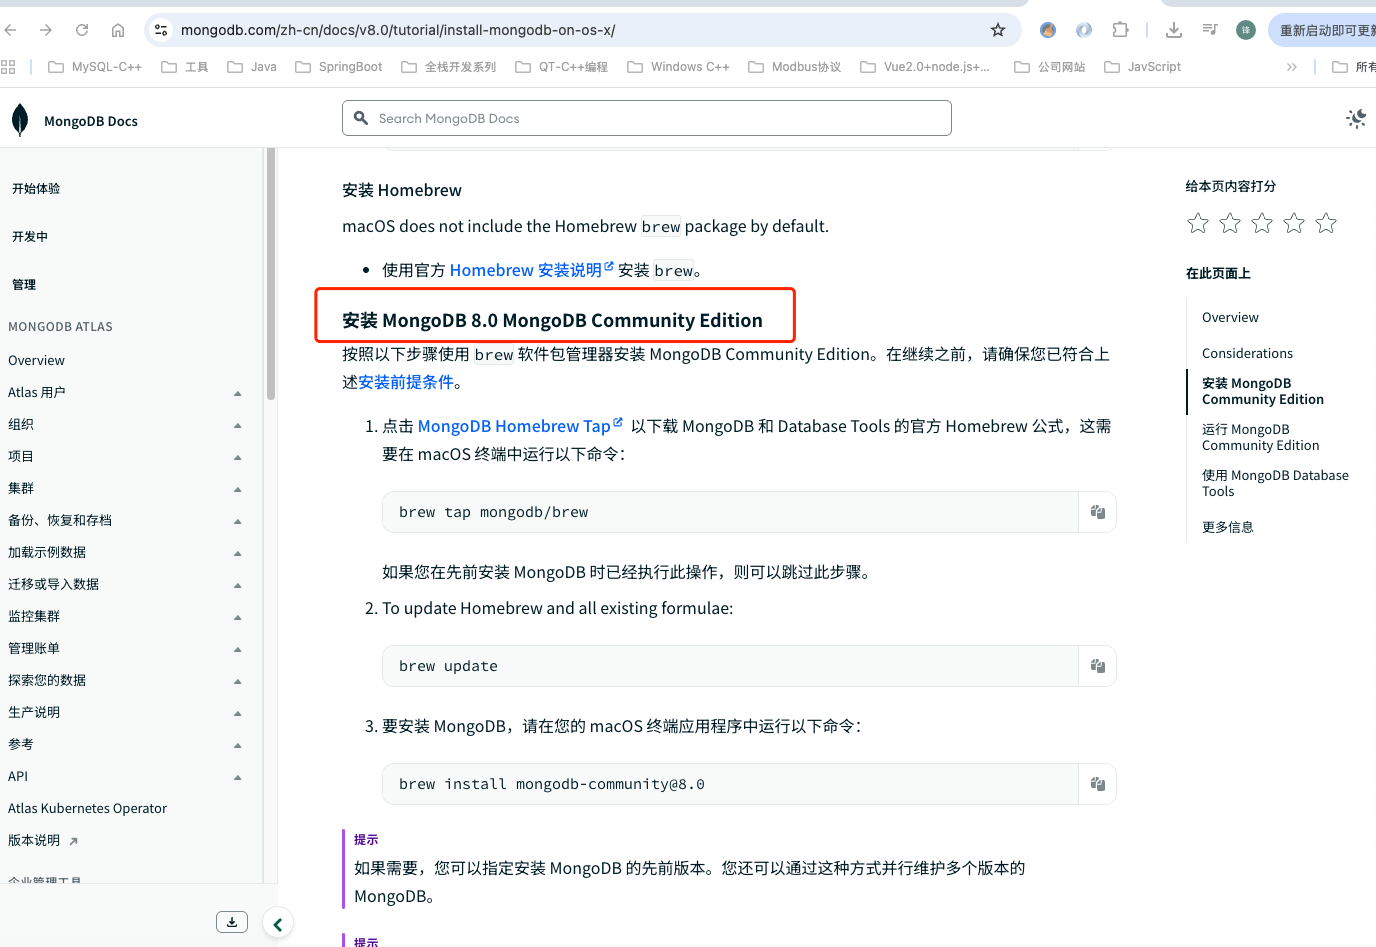
Task: Open the apps grid in bookmarks bar
Action: [8, 67]
